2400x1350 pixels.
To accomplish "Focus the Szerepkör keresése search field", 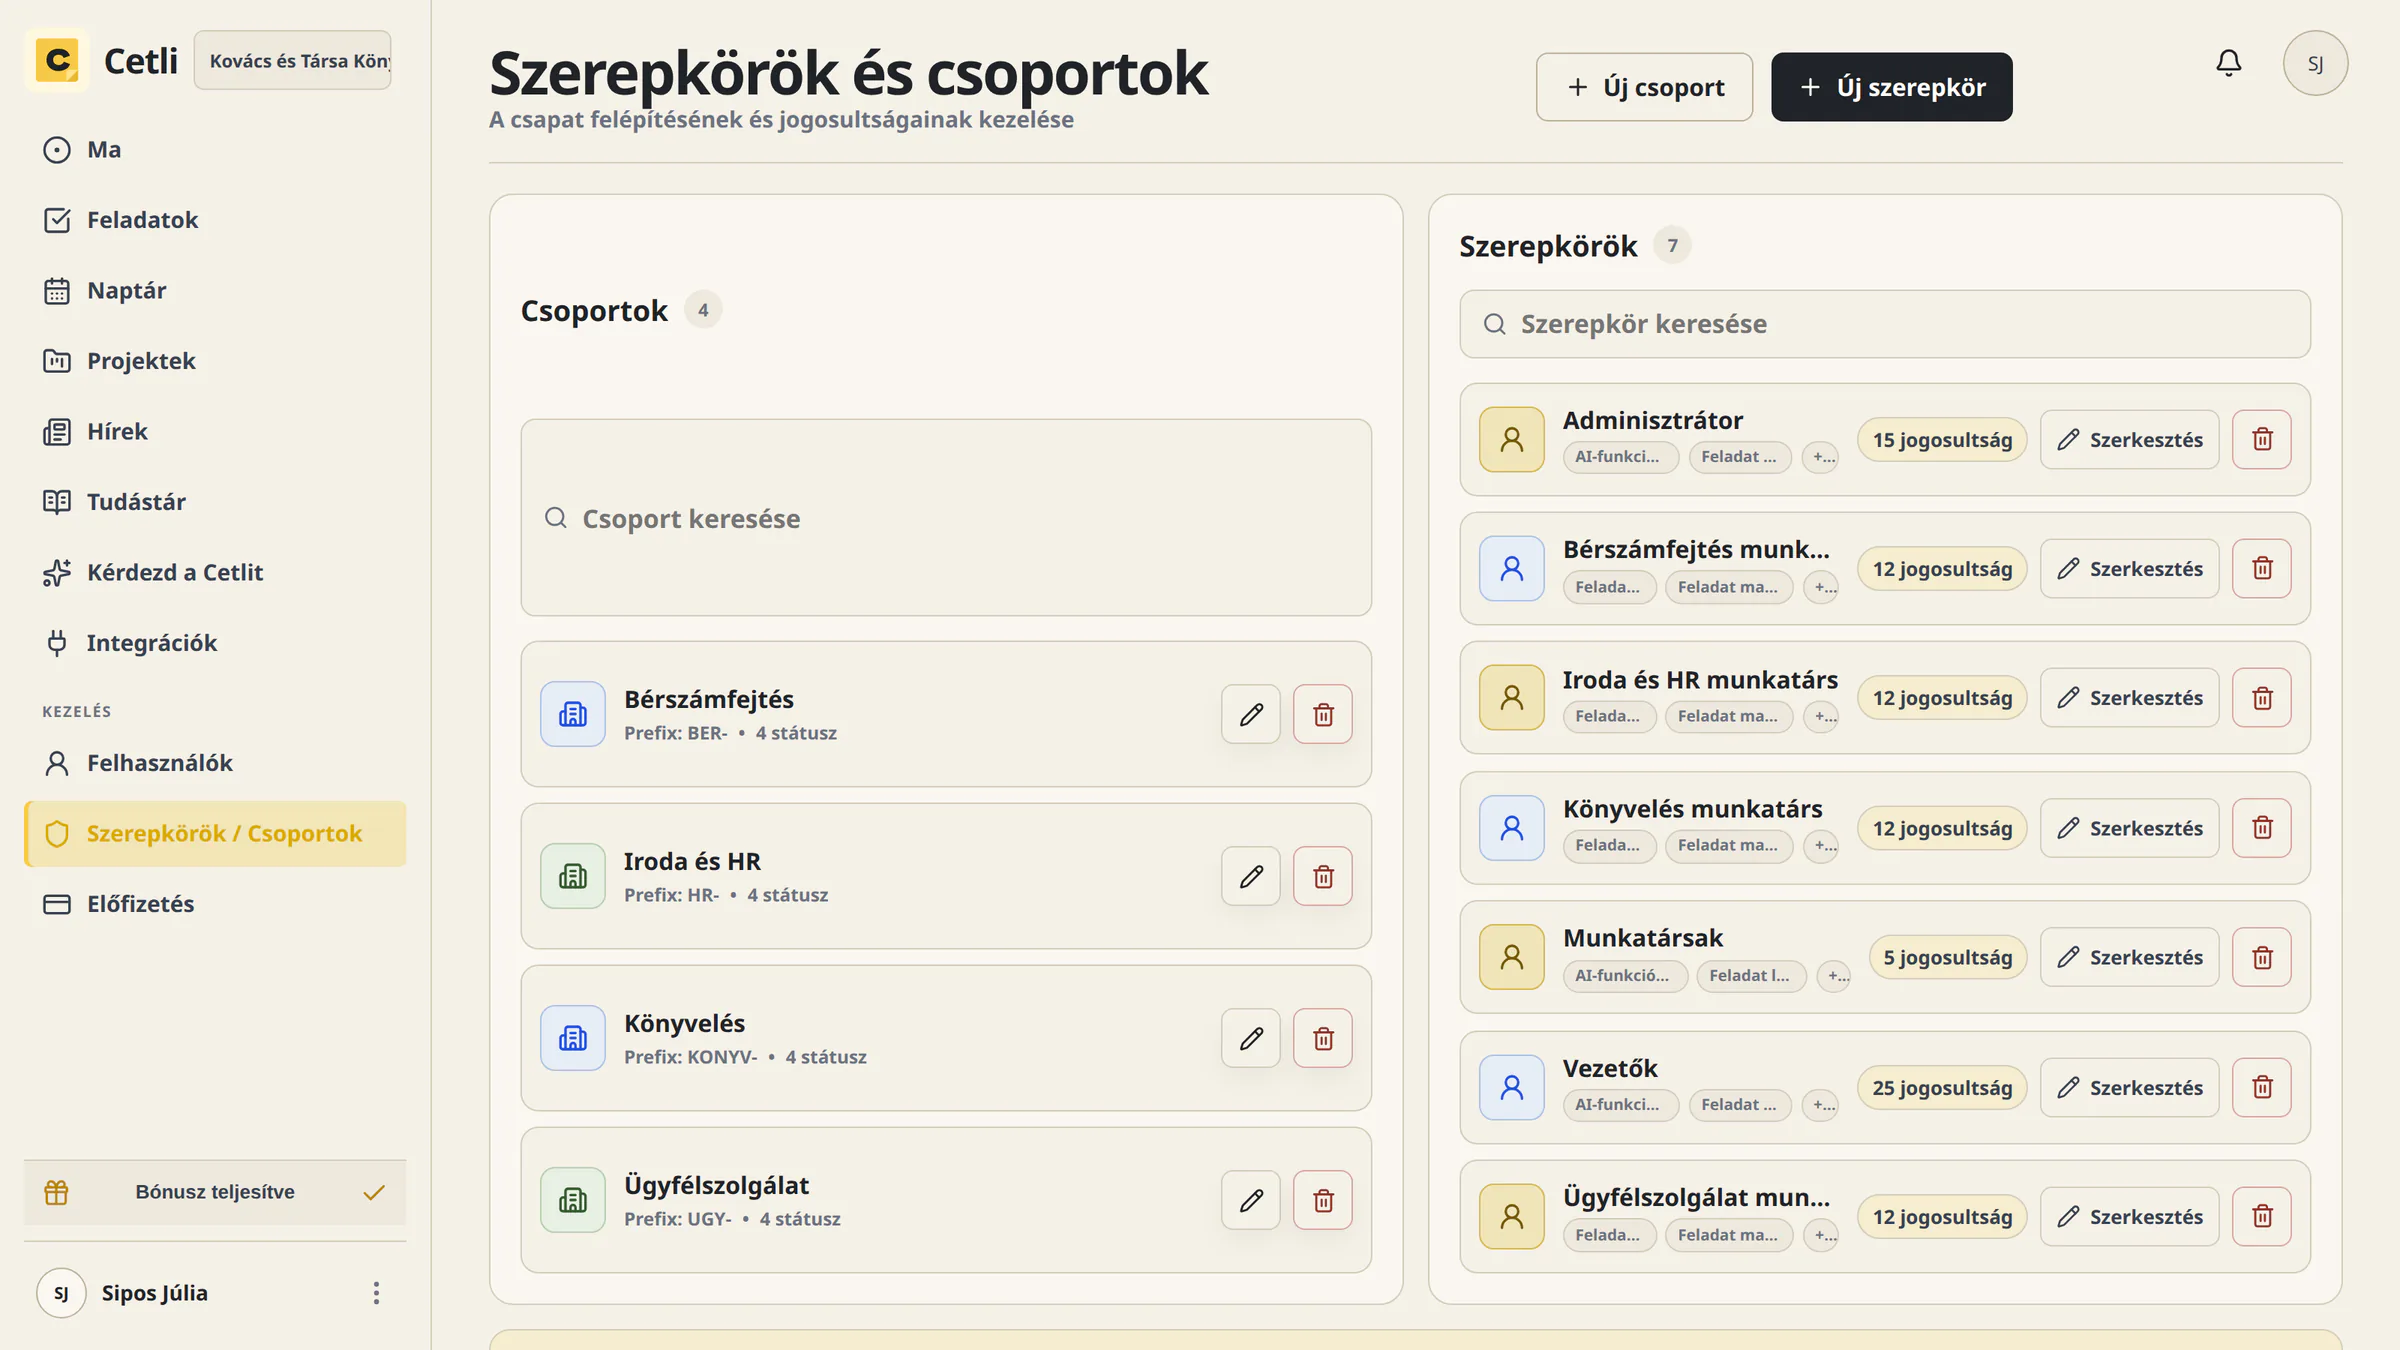I will coord(1885,324).
